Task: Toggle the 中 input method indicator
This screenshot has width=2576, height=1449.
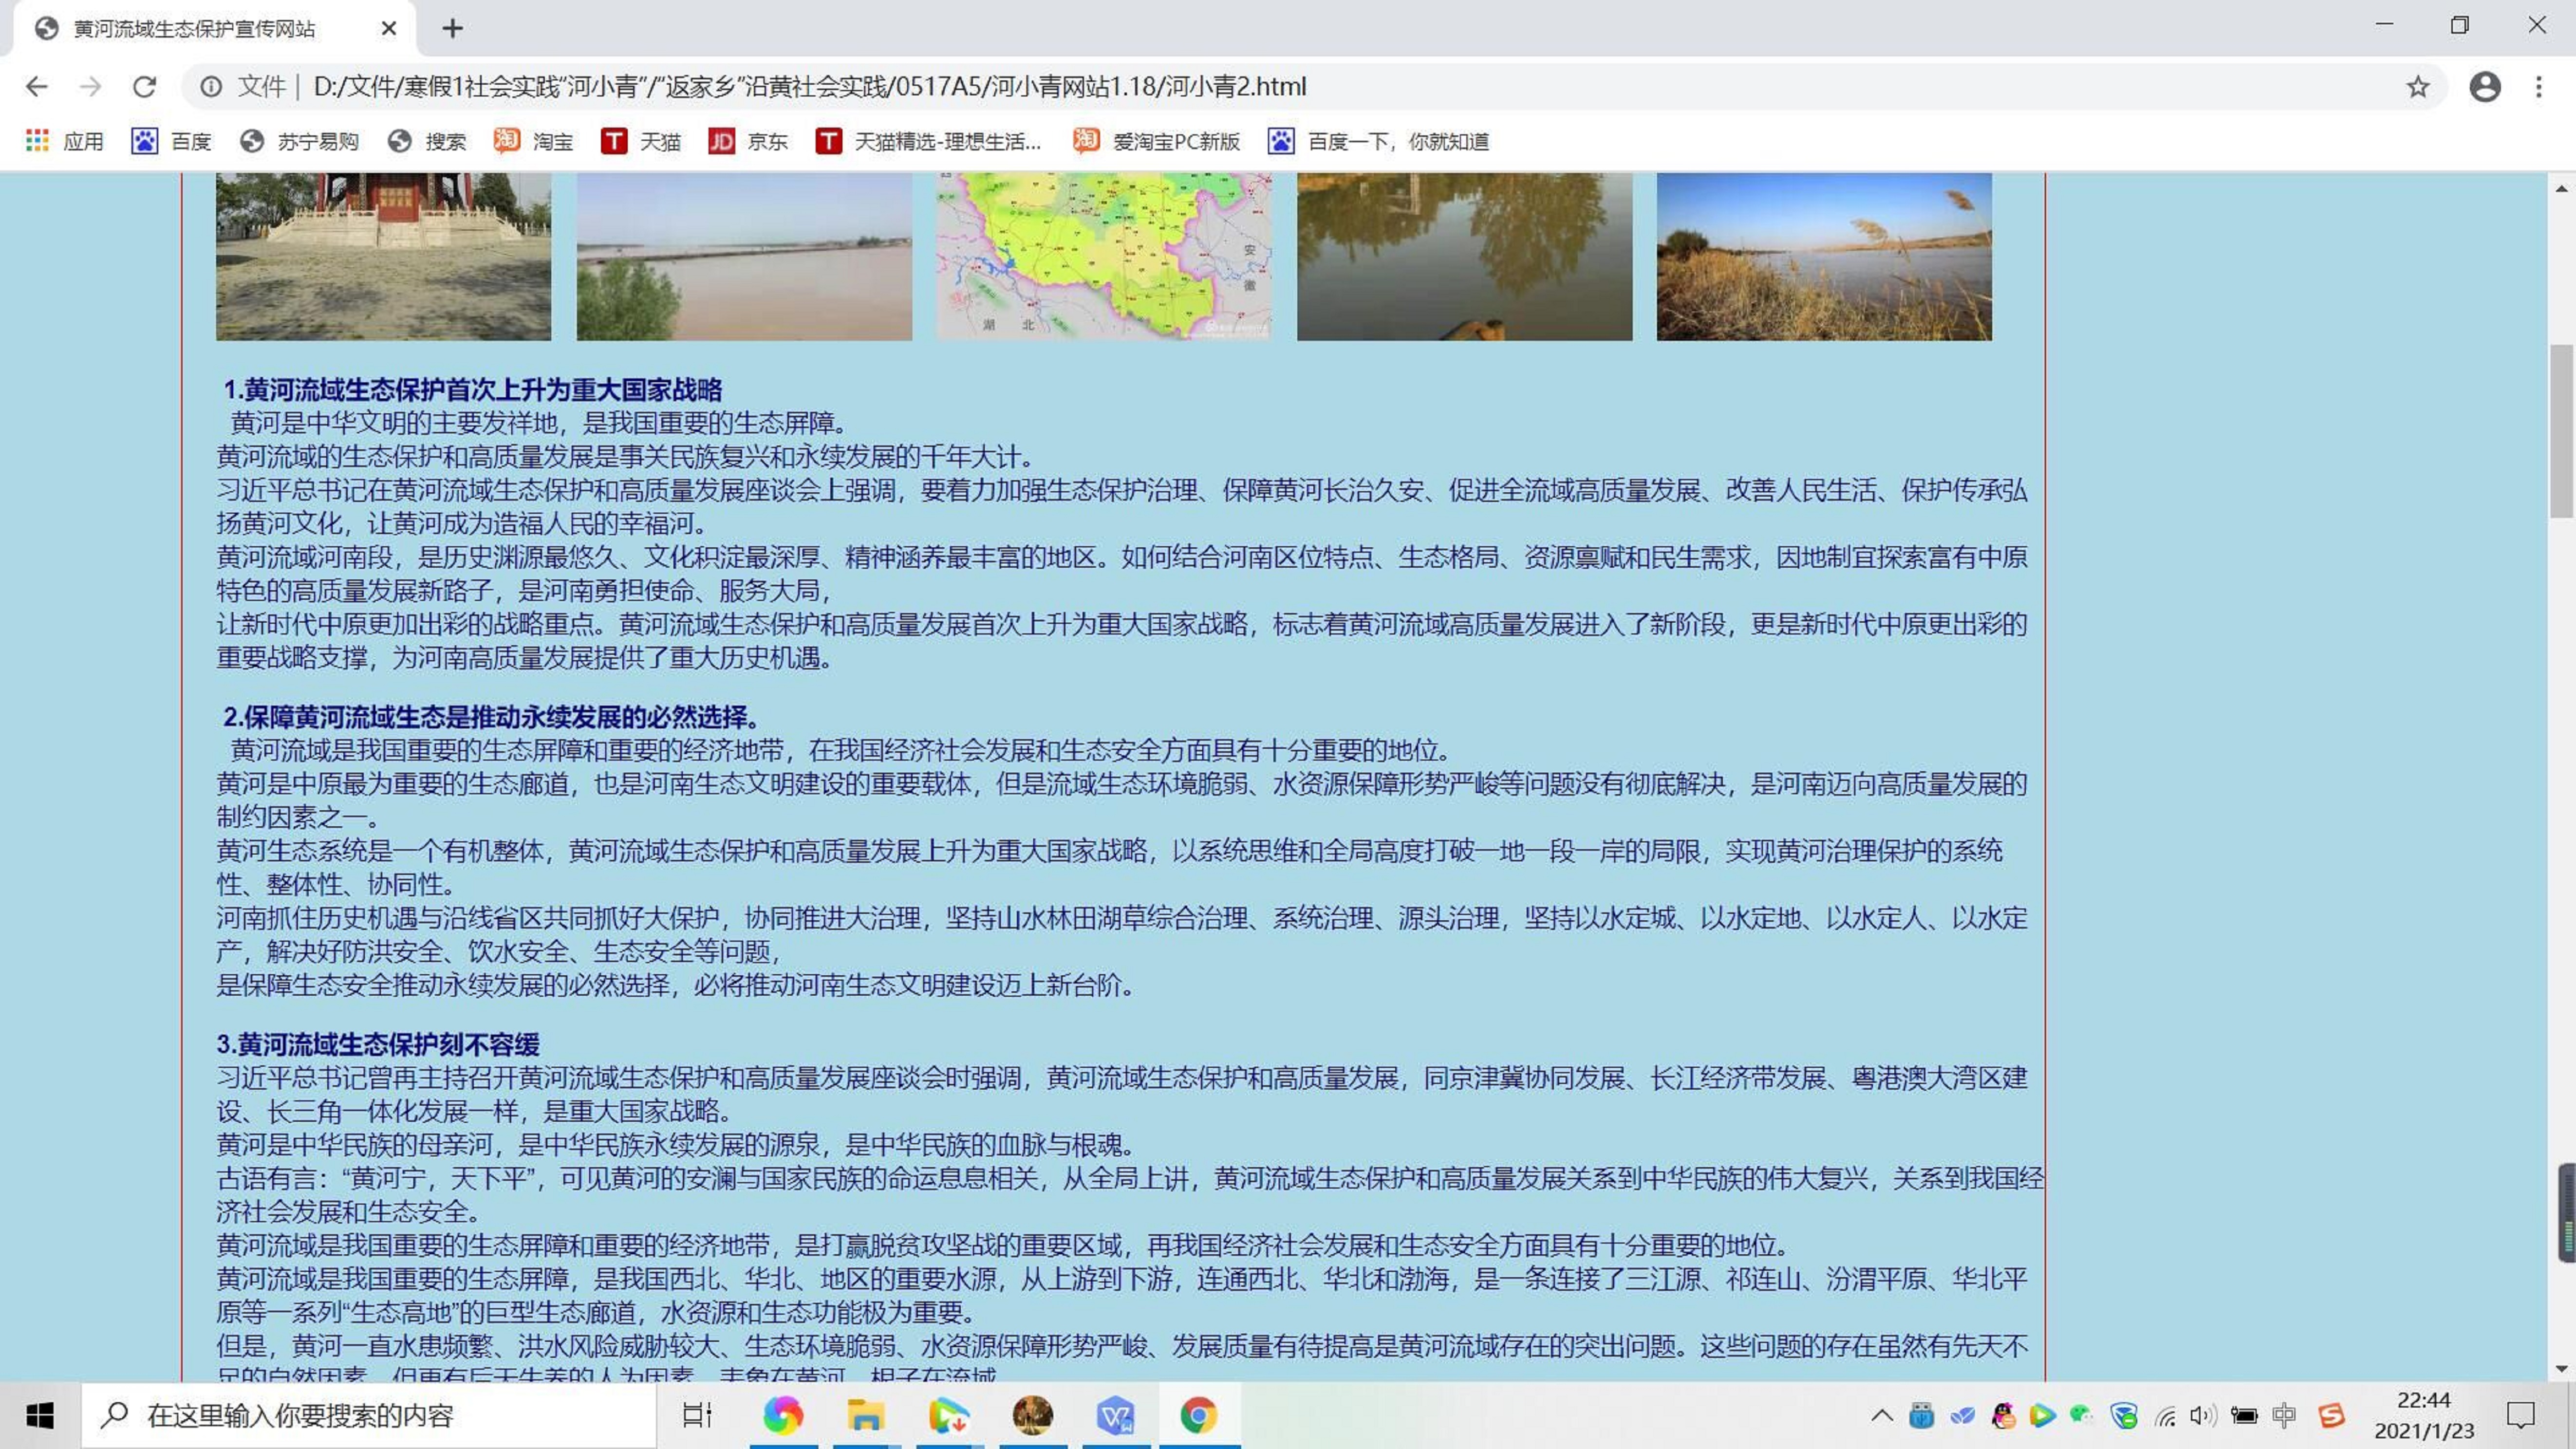Action: [x=2284, y=1415]
